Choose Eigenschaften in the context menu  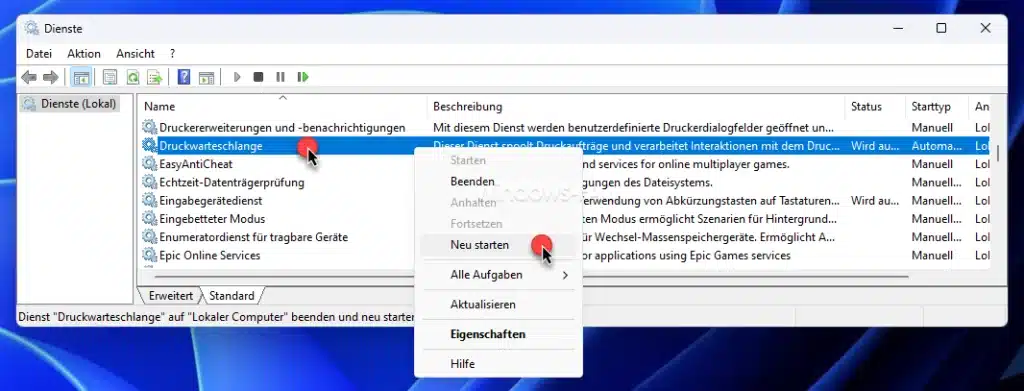point(498,334)
